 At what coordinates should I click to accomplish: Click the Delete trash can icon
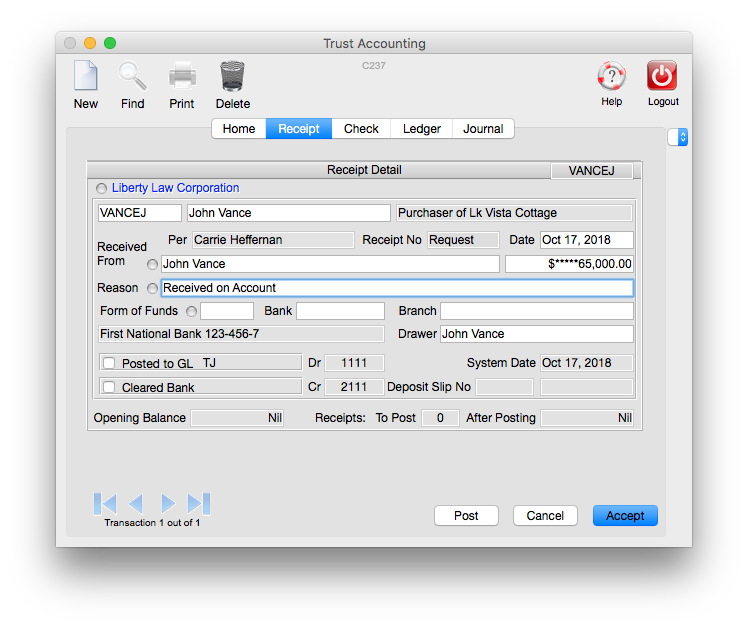pos(232,77)
